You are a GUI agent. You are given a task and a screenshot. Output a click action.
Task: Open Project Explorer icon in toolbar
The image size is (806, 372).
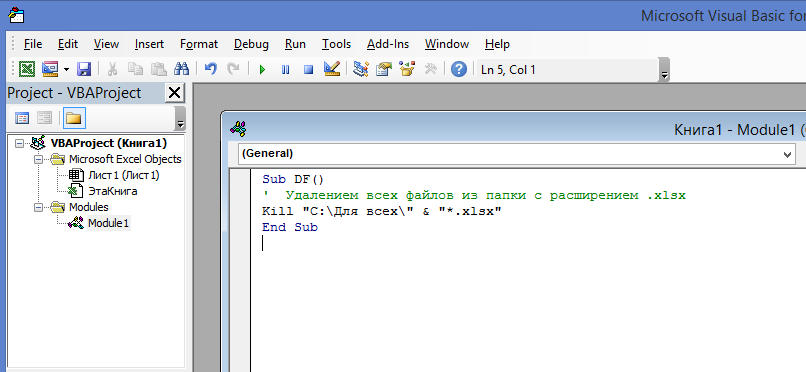tap(361, 69)
